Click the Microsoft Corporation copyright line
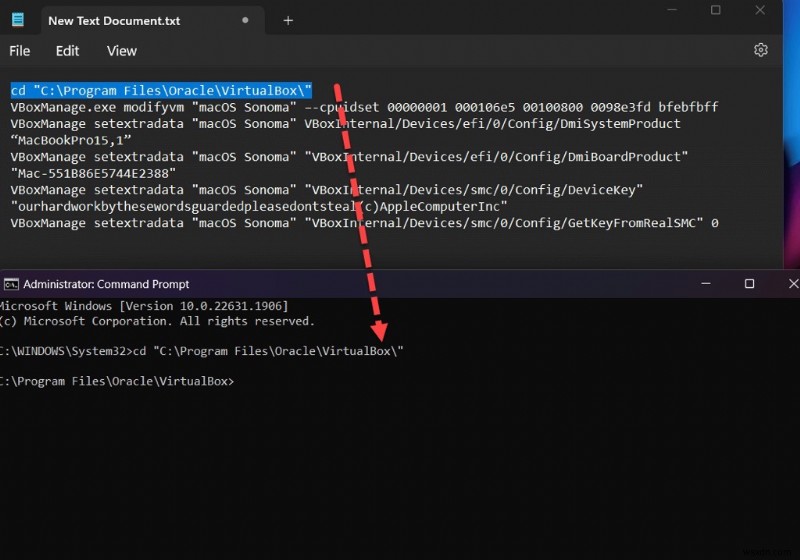Viewport: 800px width, 560px height. click(x=157, y=321)
